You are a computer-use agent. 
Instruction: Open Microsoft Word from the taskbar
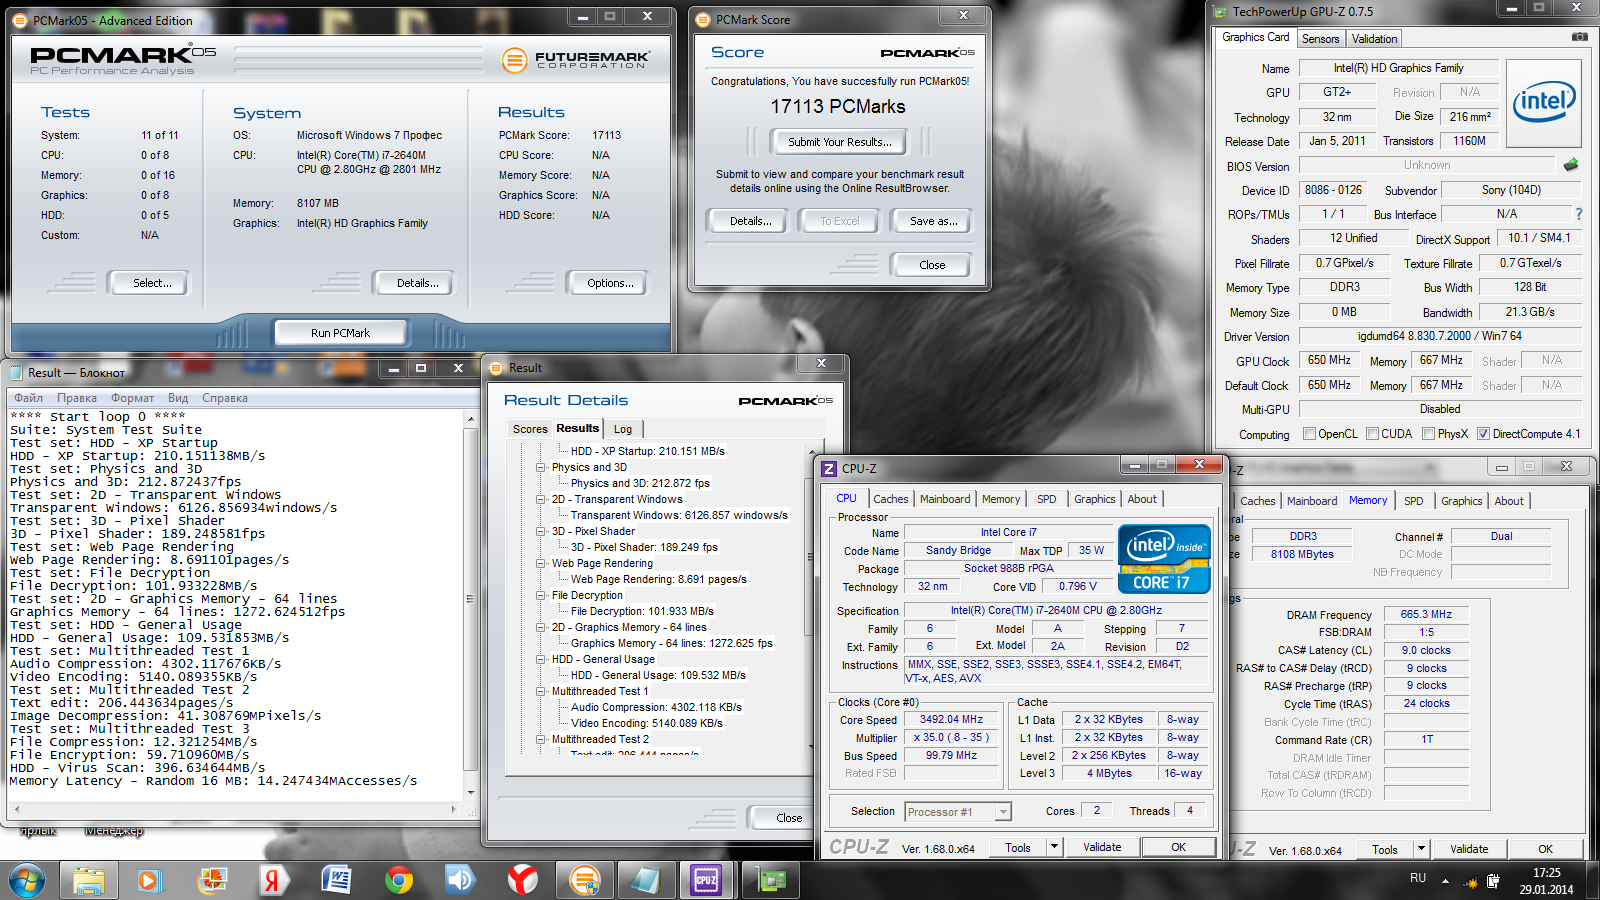click(336, 880)
